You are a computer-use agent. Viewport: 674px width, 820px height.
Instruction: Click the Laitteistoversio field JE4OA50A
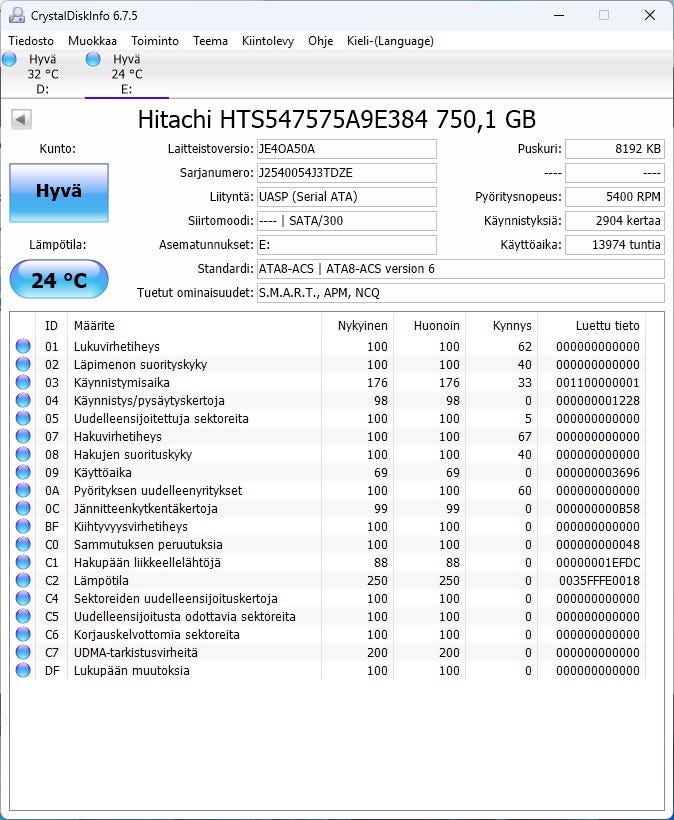click(x=347, y=149)
